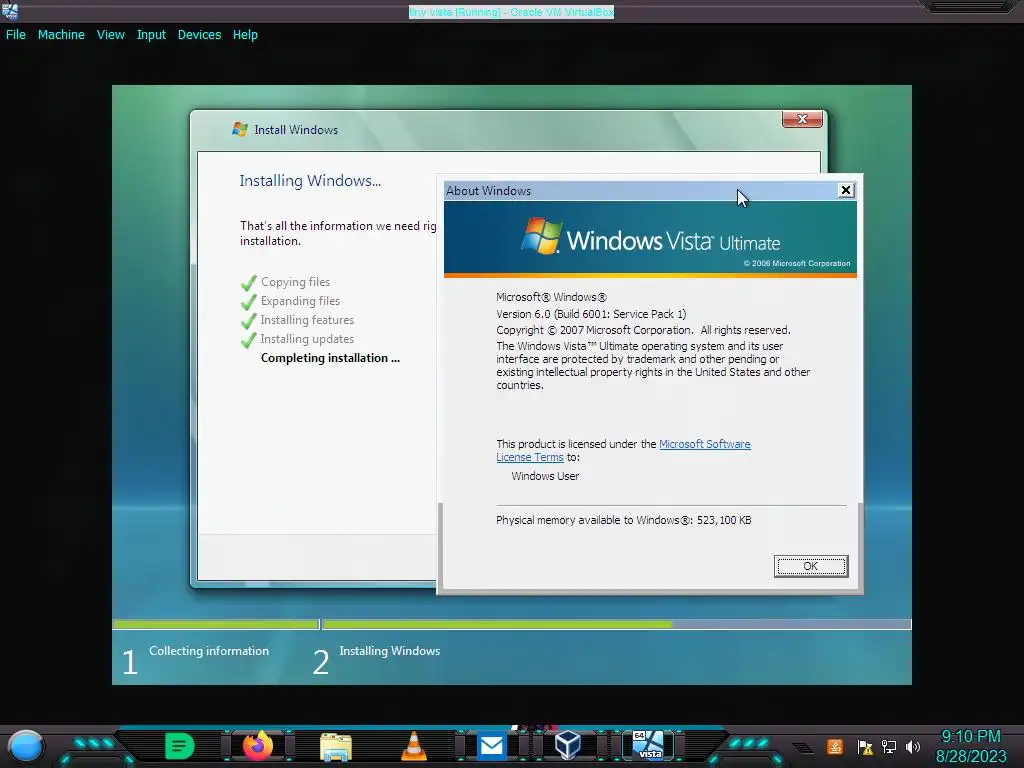
Task: Open the Devices menu
Action: 199,35
